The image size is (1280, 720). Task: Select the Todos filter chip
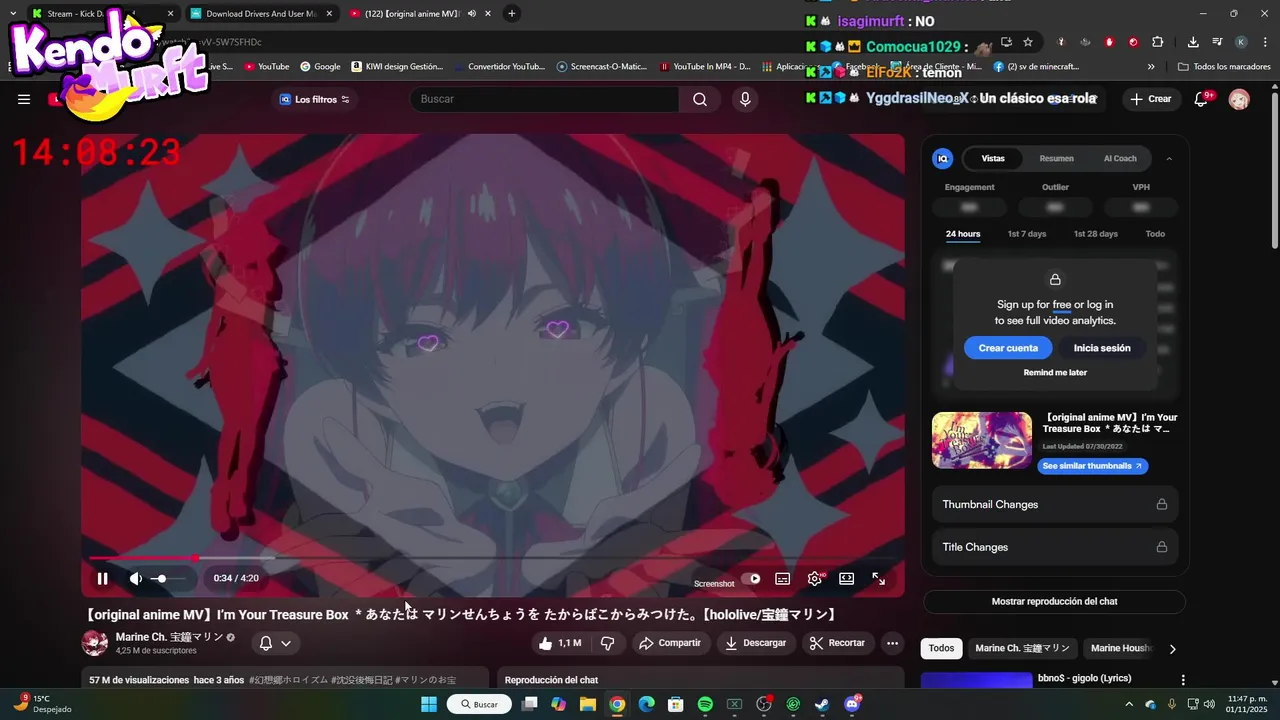click(941, 648)
